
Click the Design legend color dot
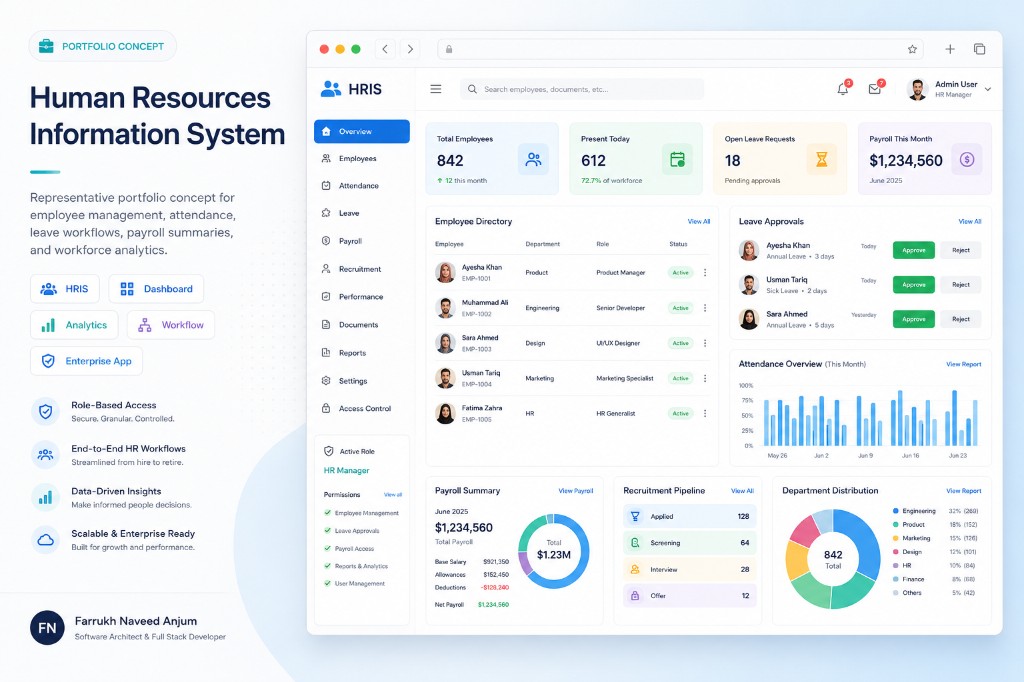pyautogui.click(x=895, y=552)
